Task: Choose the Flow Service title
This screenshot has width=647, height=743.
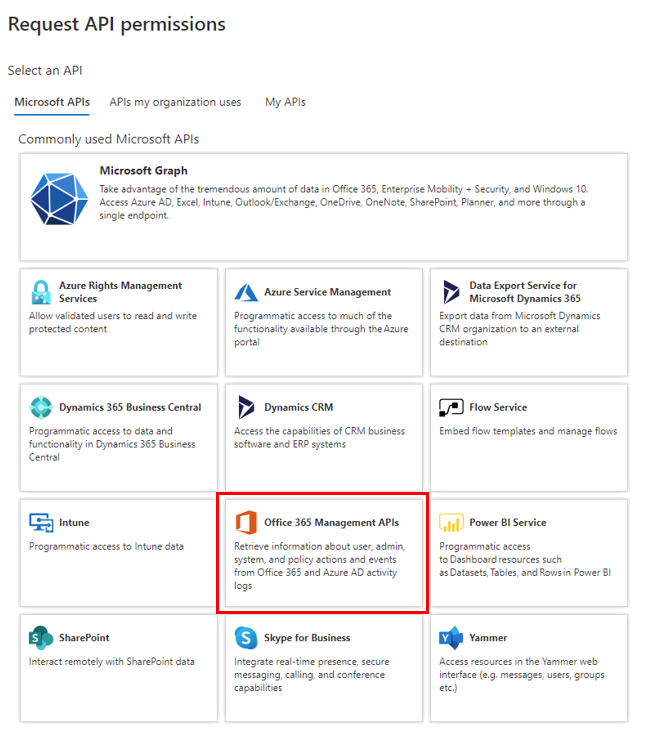Action: (498, 408)
